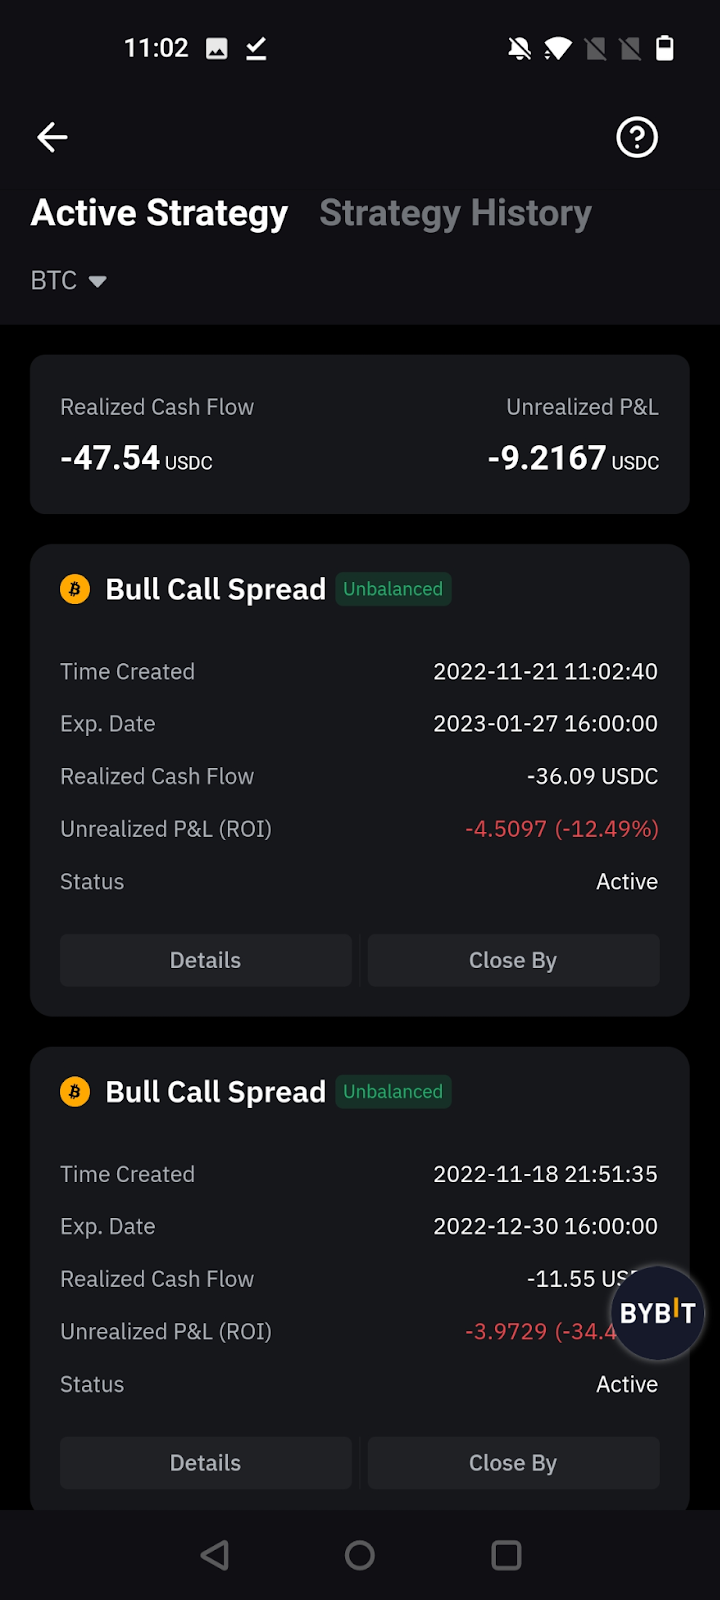
Task: Tap Close By for the 2023-01-27 spread
Action: tap(513, 960)
